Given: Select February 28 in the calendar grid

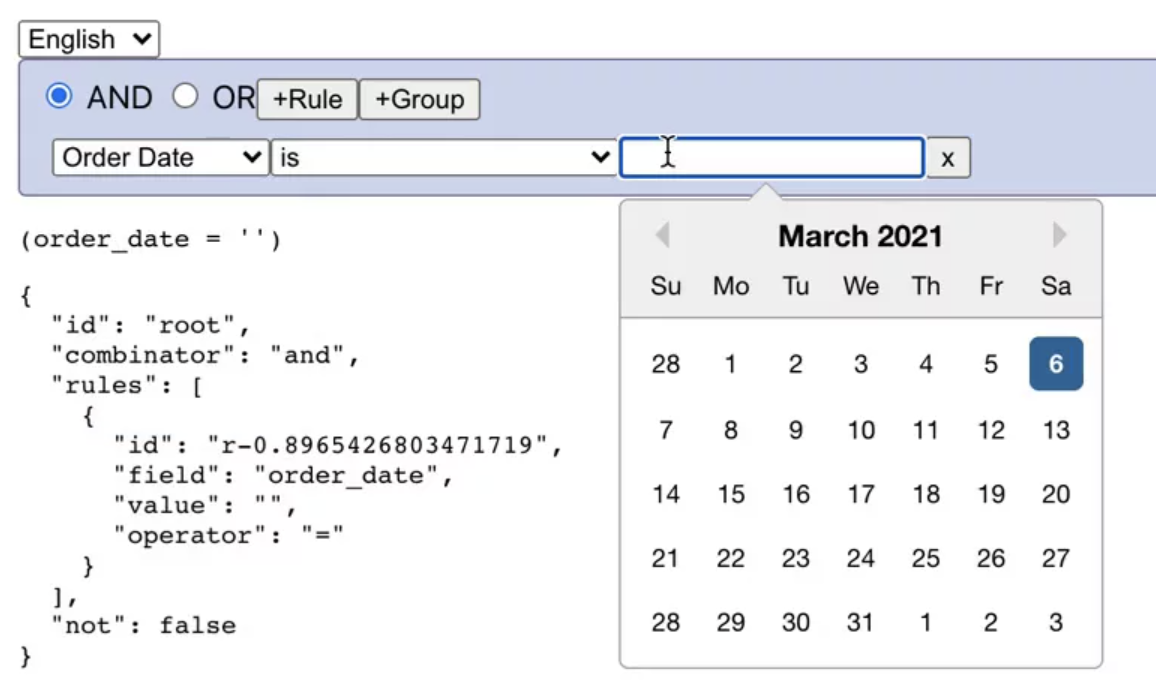Looking at the screenshot, I should point(666,364).
